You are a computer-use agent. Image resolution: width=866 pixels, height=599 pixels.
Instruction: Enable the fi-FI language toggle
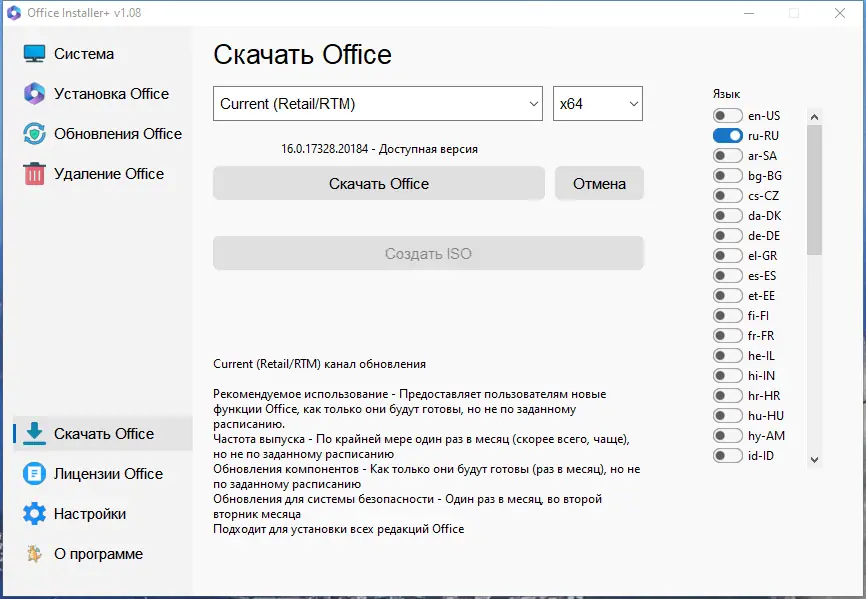(x=727, y=315)
